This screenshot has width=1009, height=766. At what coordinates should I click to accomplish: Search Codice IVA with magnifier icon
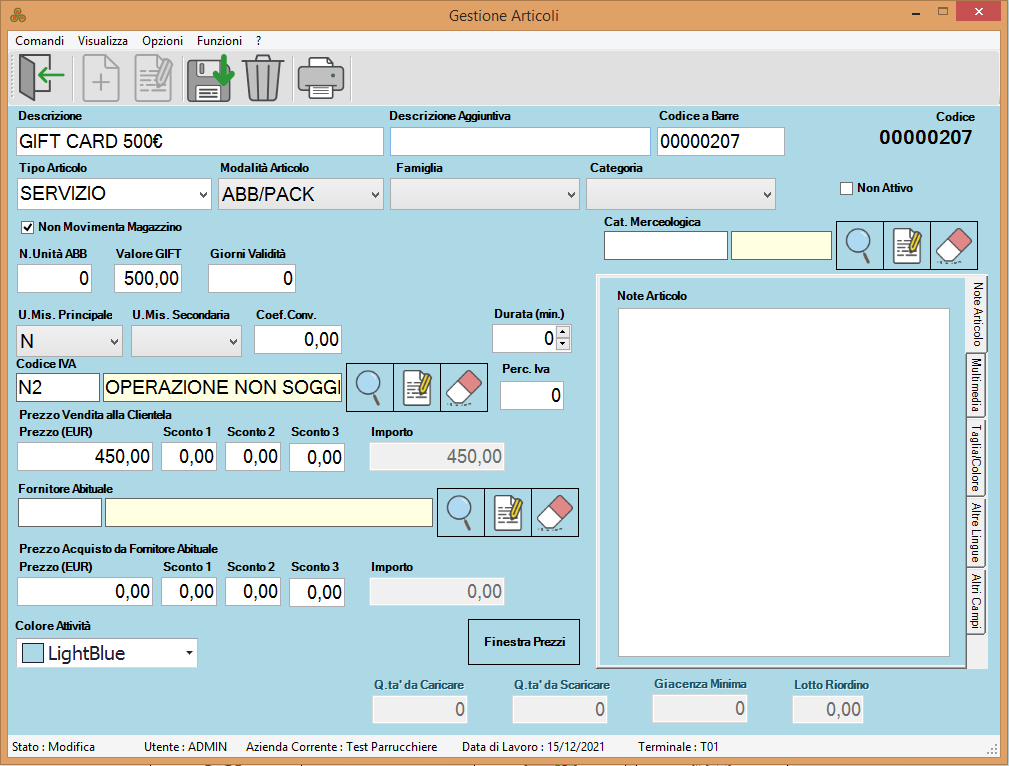370,387
